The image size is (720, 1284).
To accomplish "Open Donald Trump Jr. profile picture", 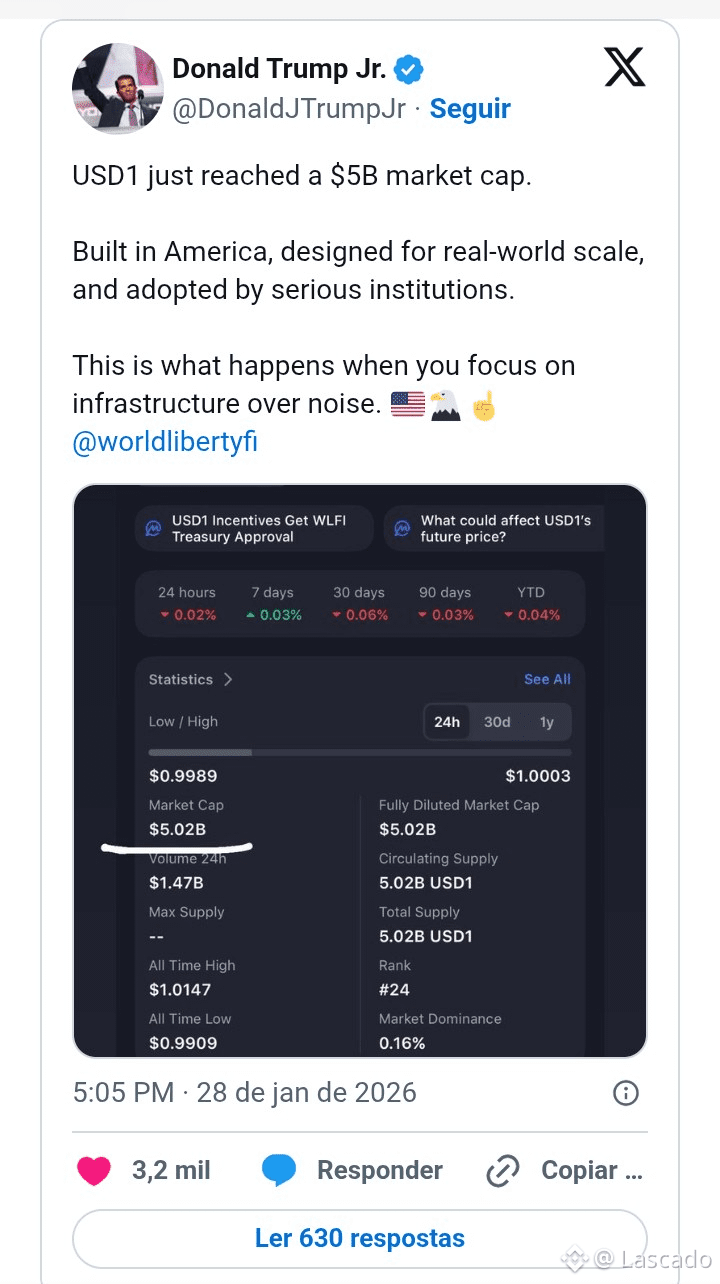I will tap(117, 88).
